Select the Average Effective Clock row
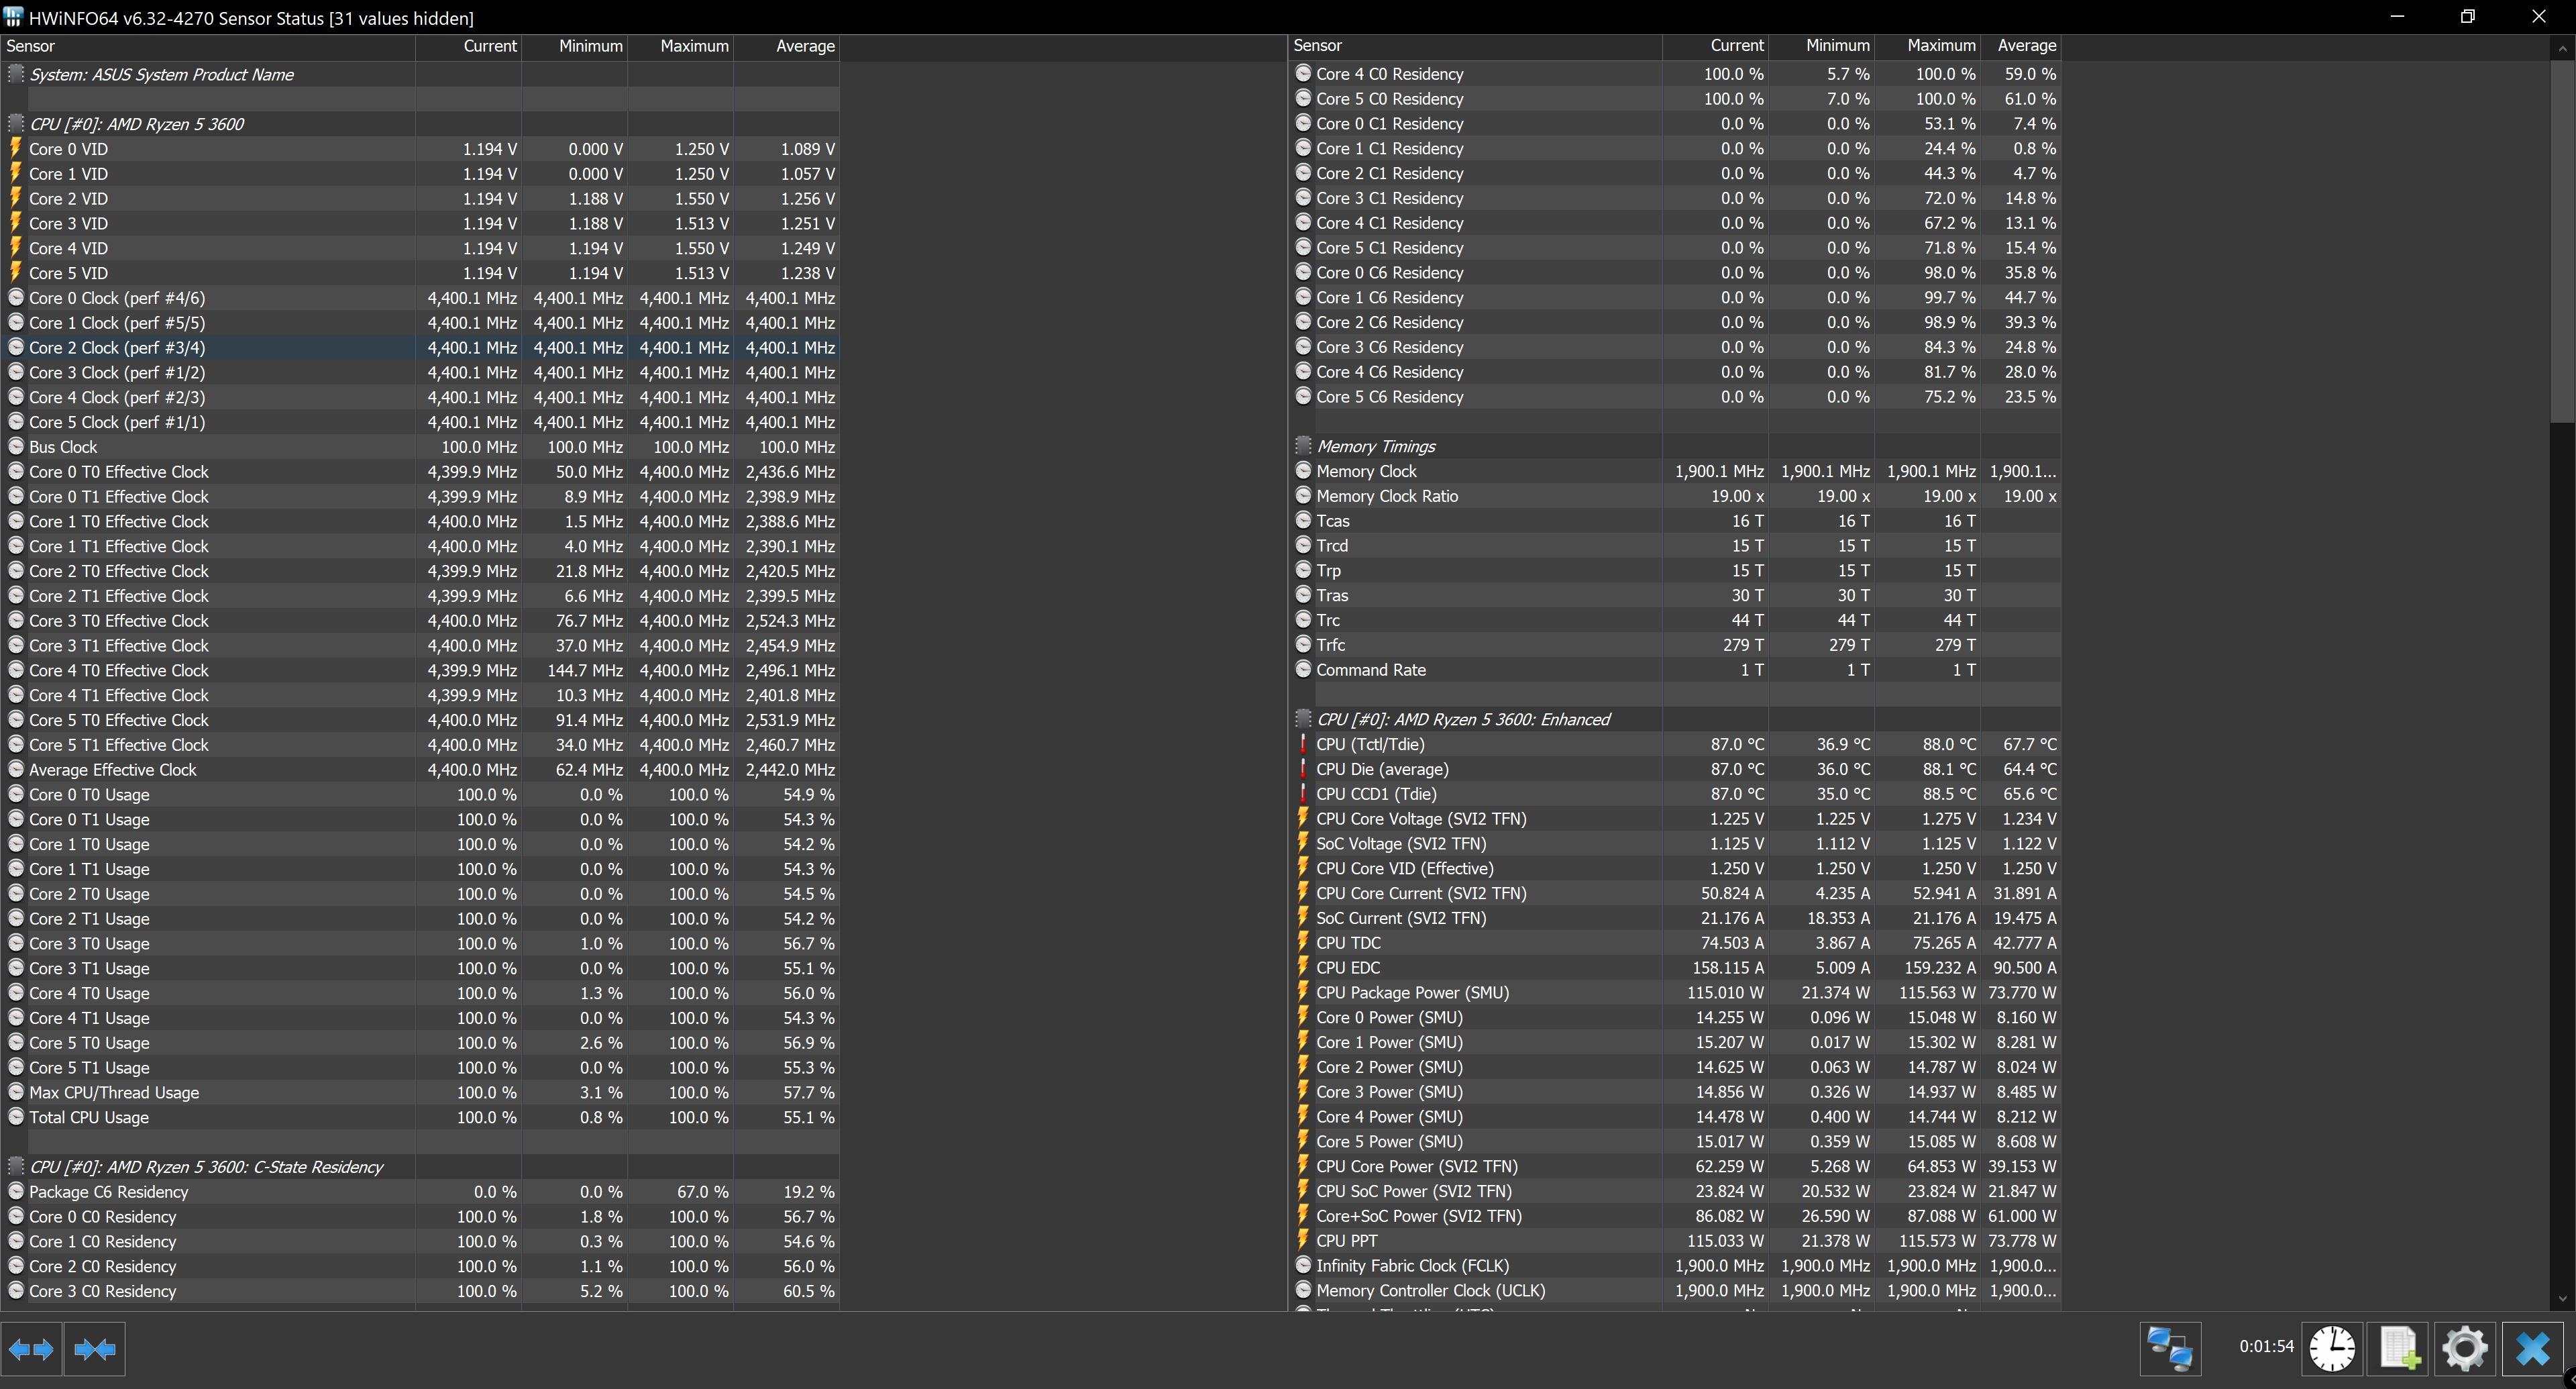The height and width of the screenshot is (1389, 2576). [x=420, y=770]
